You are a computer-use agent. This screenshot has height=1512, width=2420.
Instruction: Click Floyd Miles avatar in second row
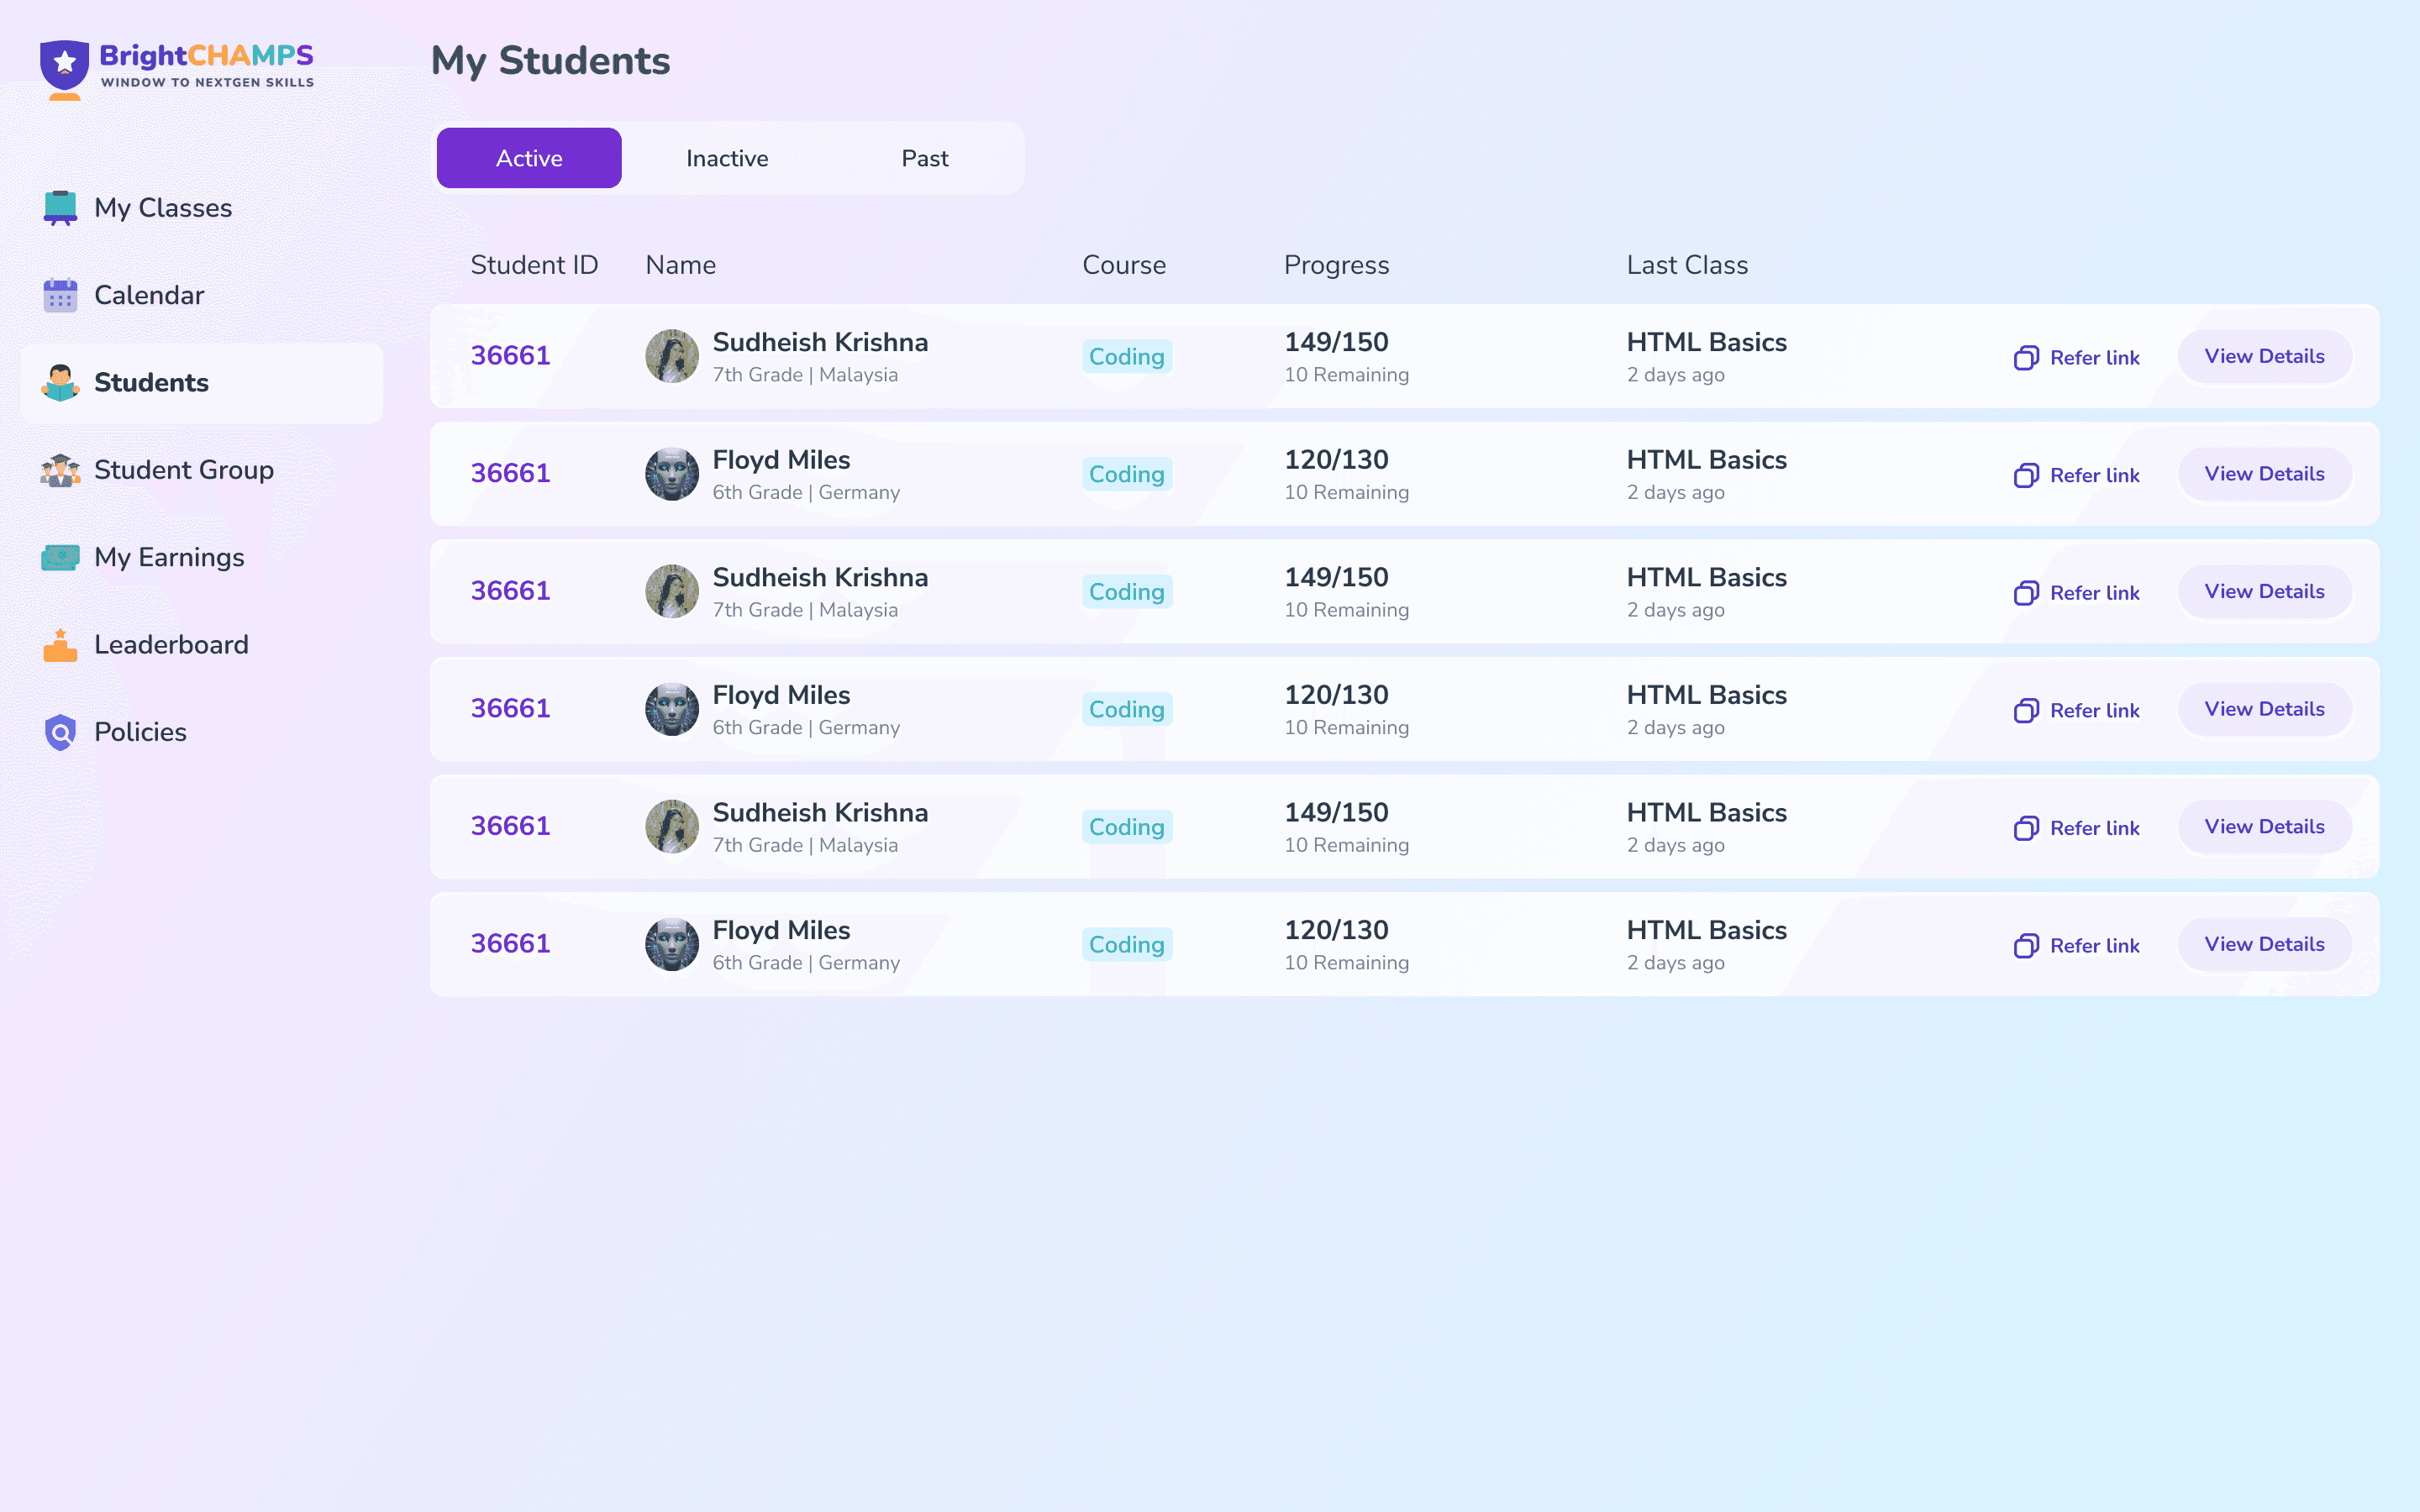(672, 474)
